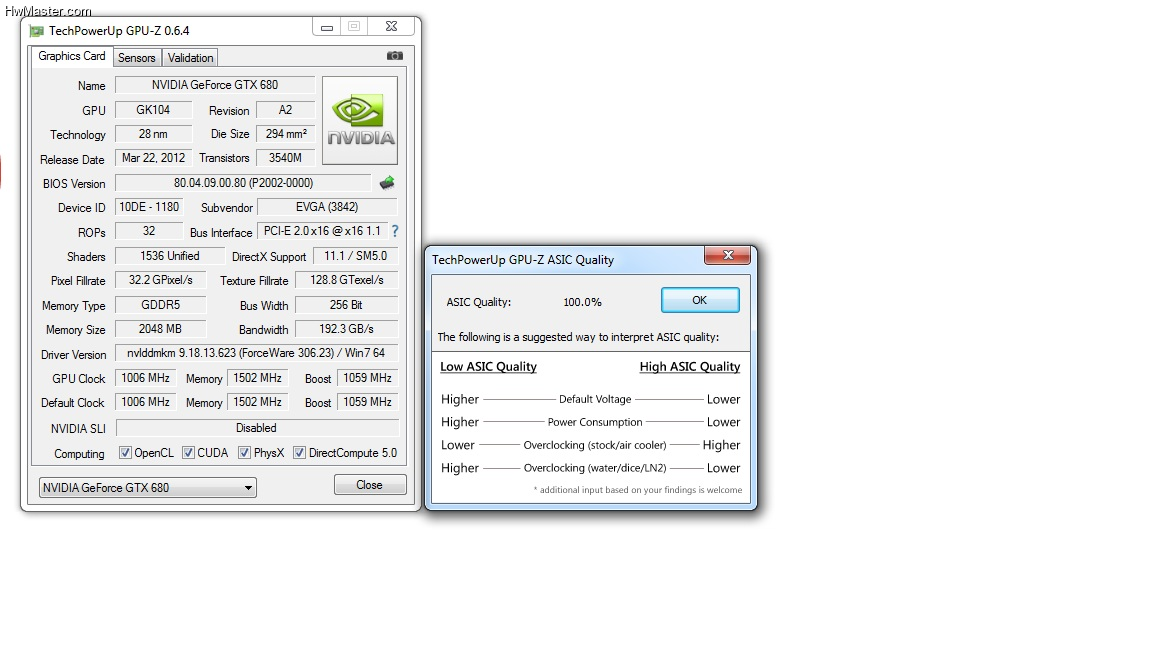Click the High ASIC Quality heading
This screenshot has height=648, width=1152.
pyautogui.click(x=690, y=367)
